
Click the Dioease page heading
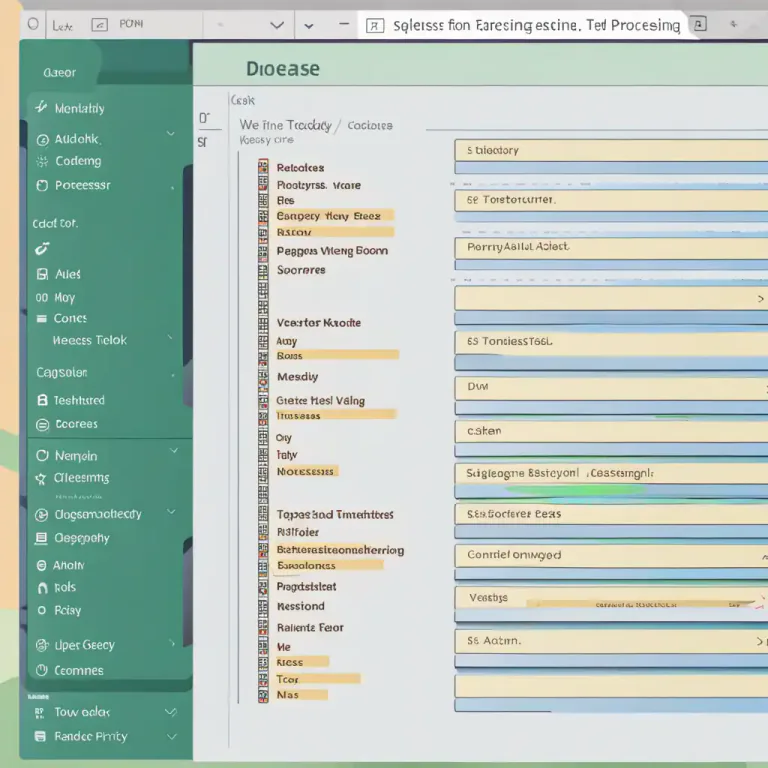pyautogui.click(x=283, y=69)
